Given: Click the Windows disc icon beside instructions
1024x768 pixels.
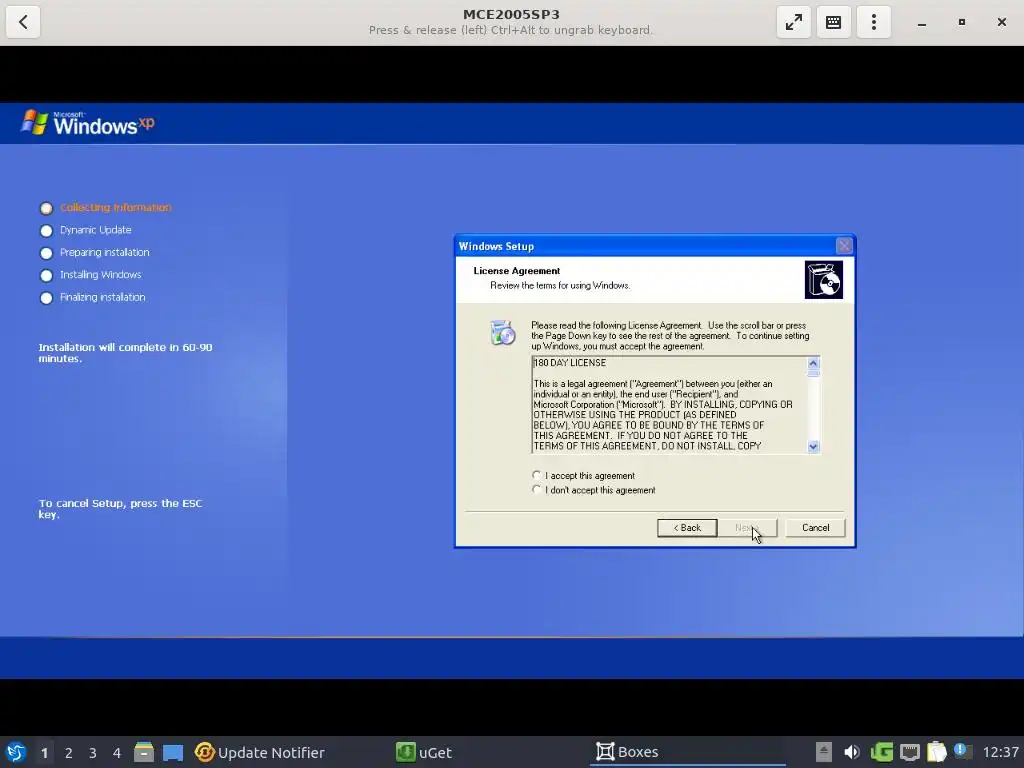Looking at the screenshot, I should pyautogui.click(x=503, y=332).
